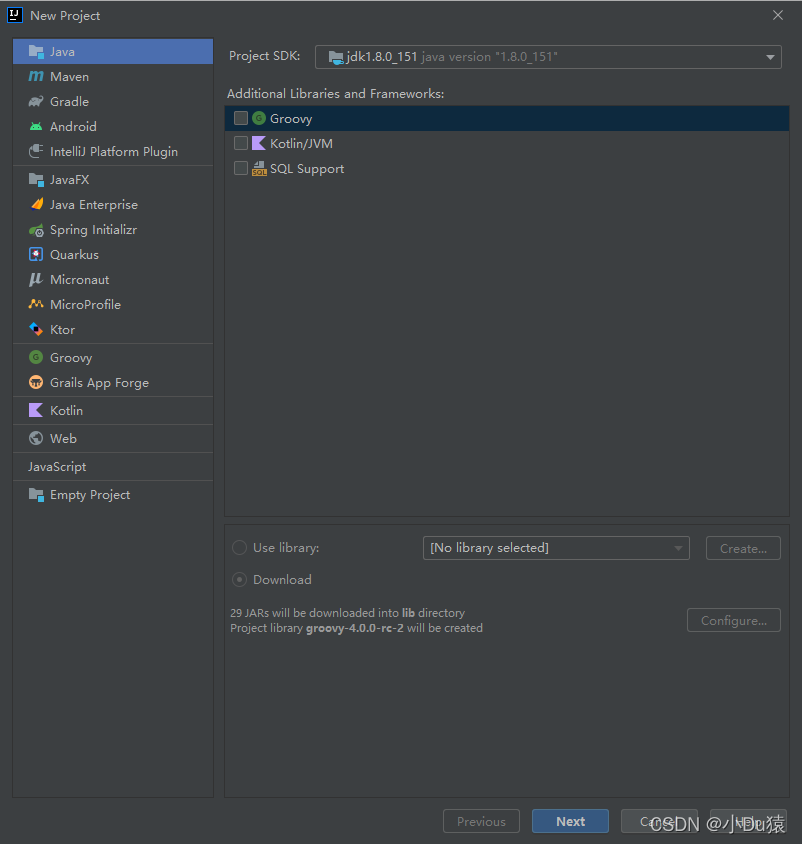Select the Use library radio button
The image size is (802, 844).
240,548
